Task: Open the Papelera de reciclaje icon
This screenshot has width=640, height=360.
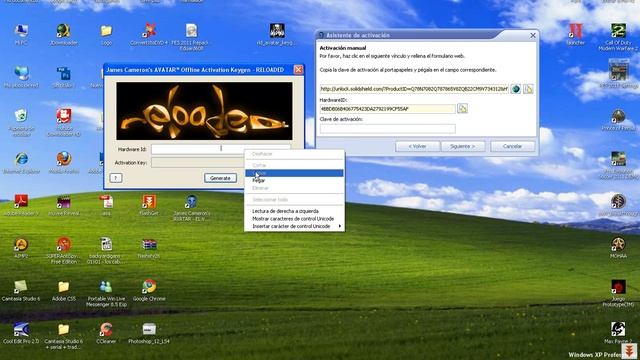Action: [21, 122]
